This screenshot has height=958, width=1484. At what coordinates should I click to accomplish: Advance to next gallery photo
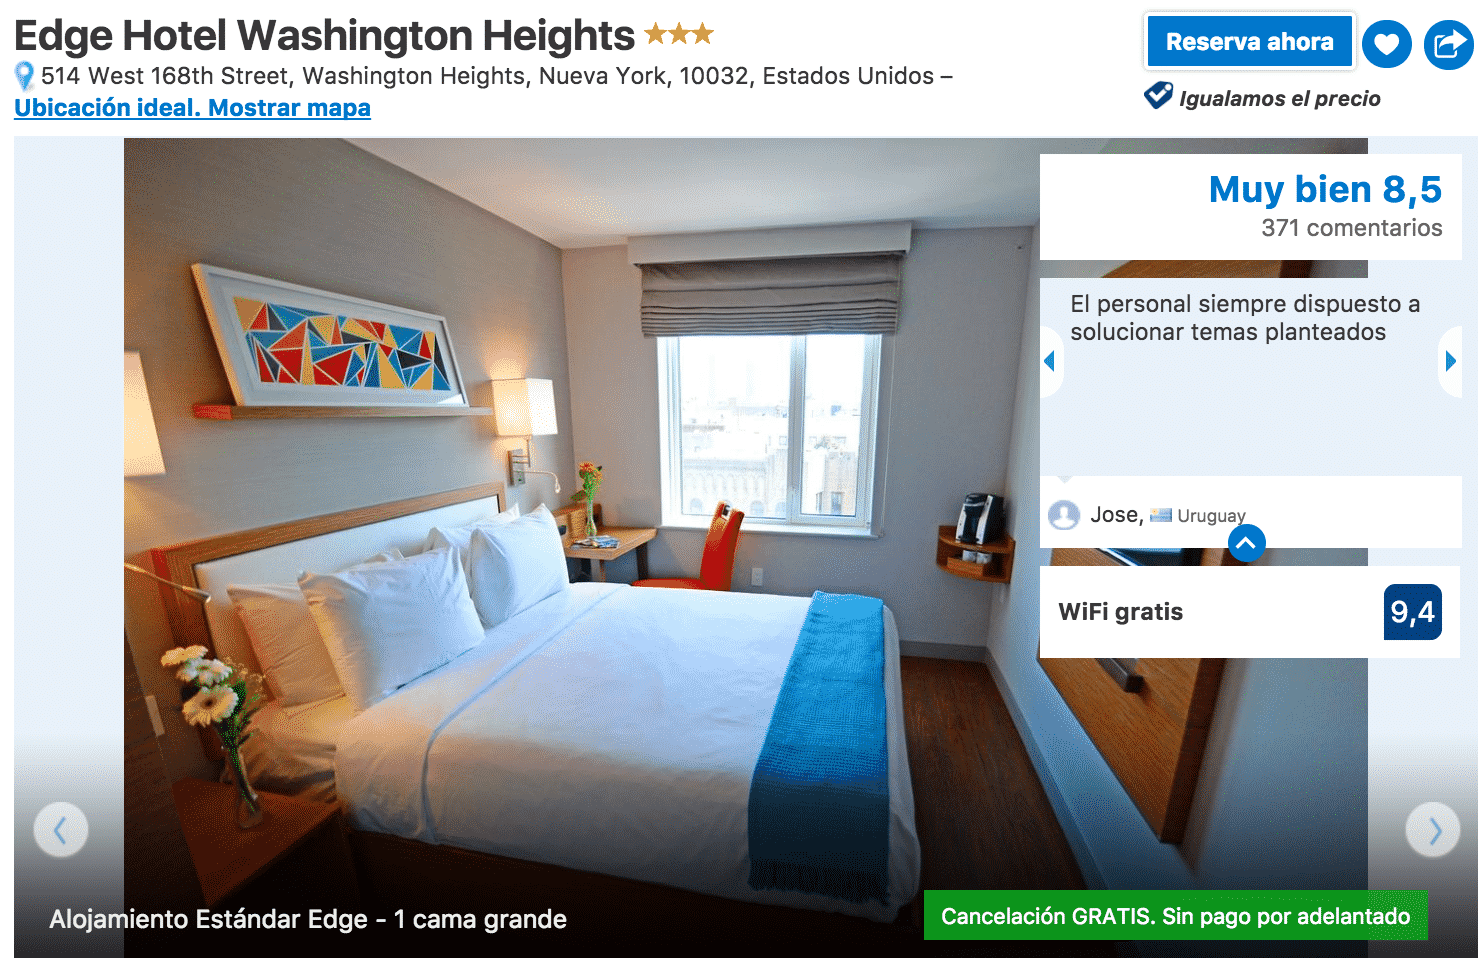[1433, 829]
